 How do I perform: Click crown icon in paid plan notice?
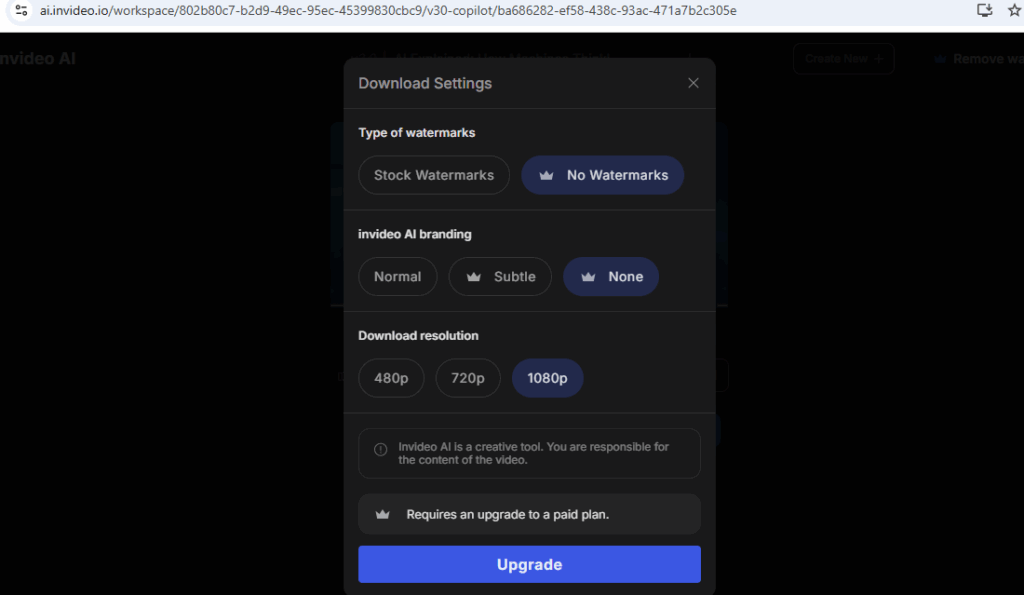pyautogui.click(x=383, y=515)
